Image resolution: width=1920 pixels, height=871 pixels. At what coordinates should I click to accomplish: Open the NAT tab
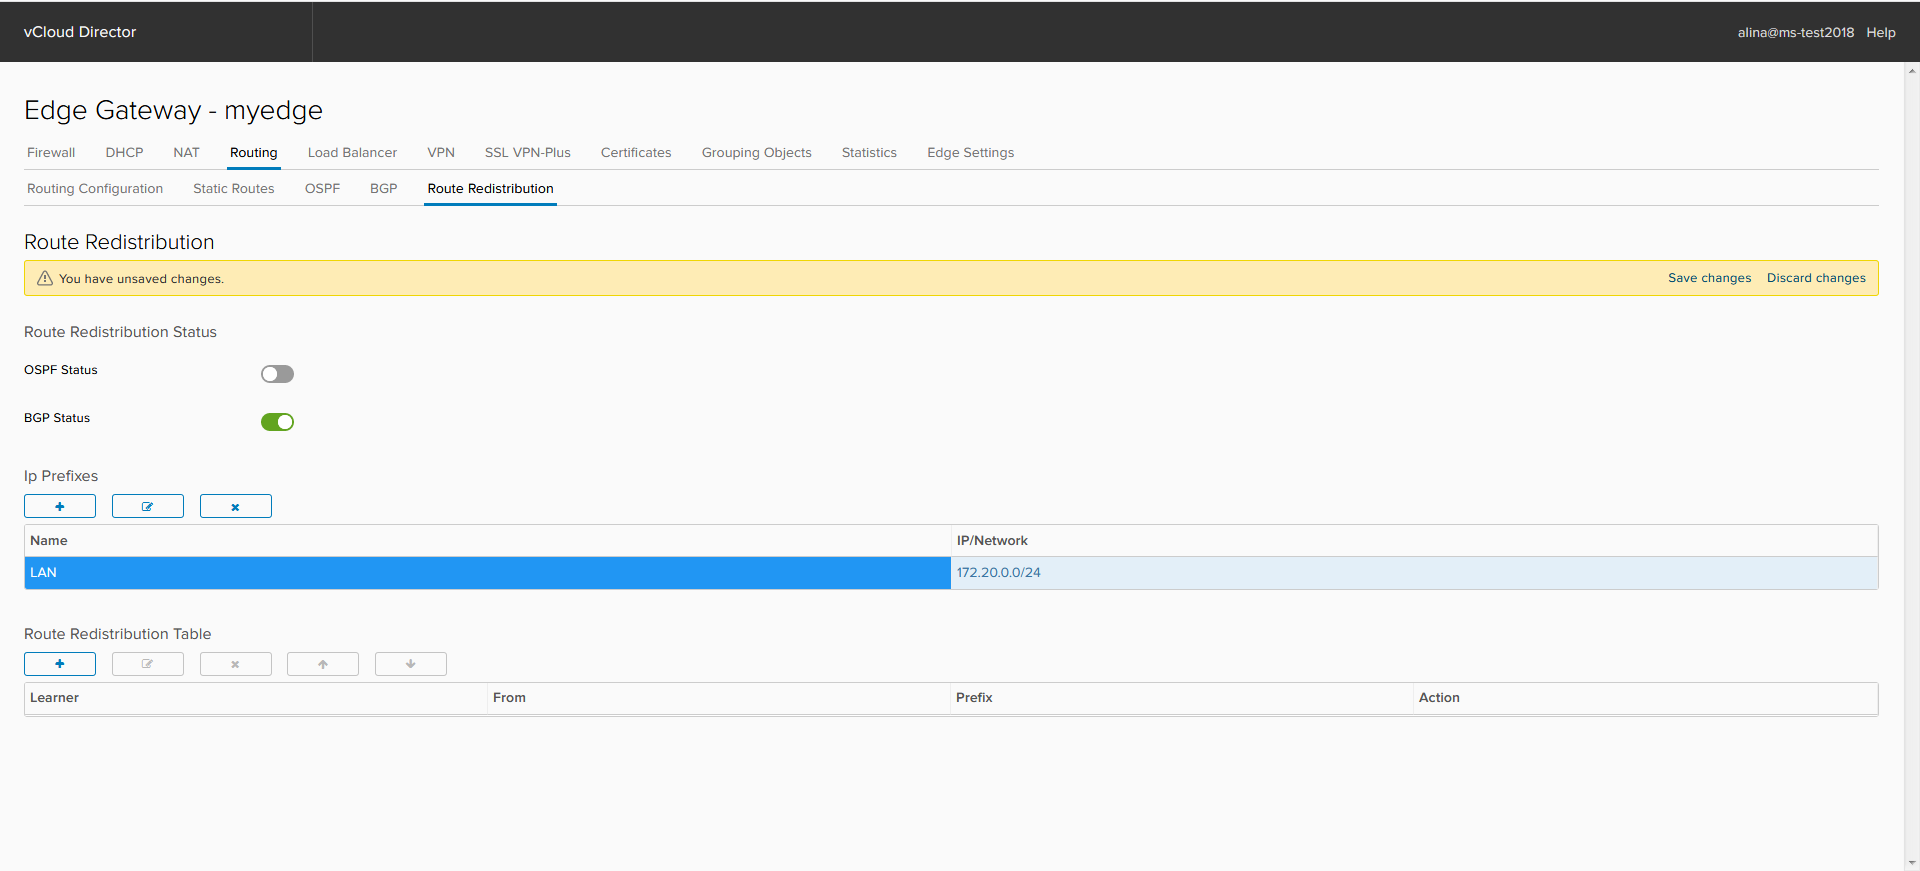coord(186,153)
